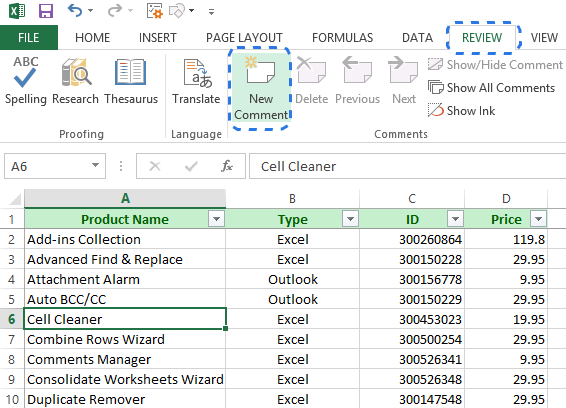Go to the Previous comment
The width and height of the screenshot is (566, 408).
tap(357, 81)
